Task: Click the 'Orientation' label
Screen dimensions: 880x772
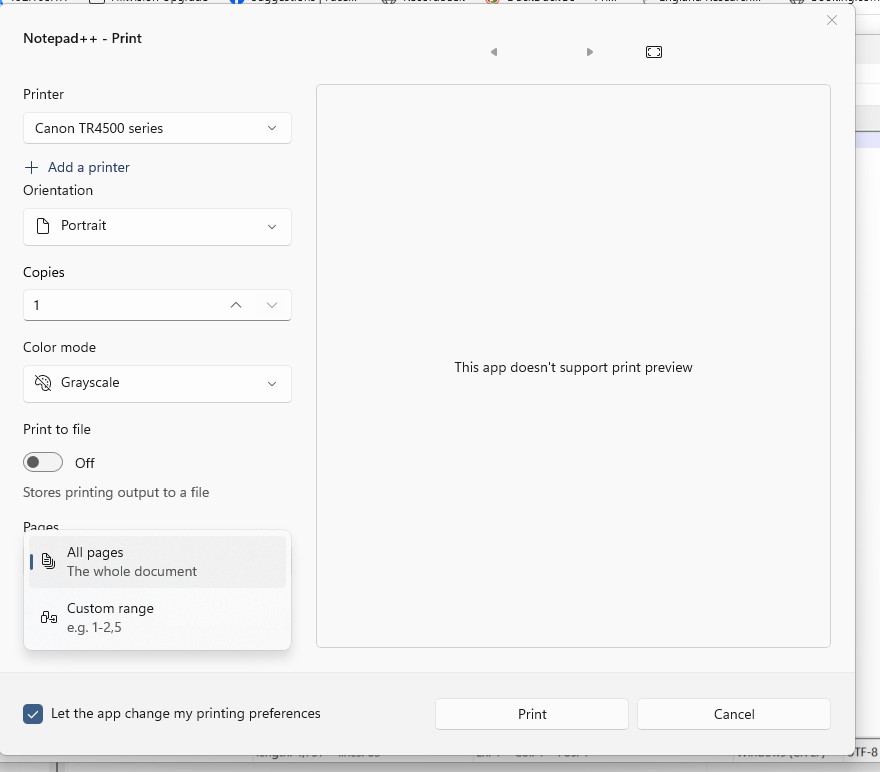Action: [58, 190]
